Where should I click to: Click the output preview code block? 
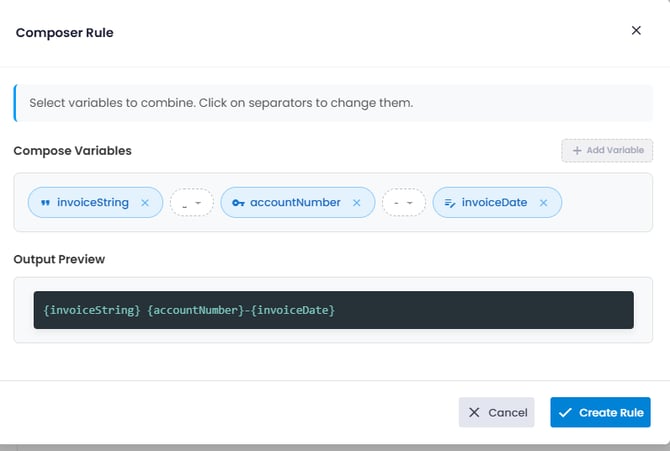click(x=333, y=311)
